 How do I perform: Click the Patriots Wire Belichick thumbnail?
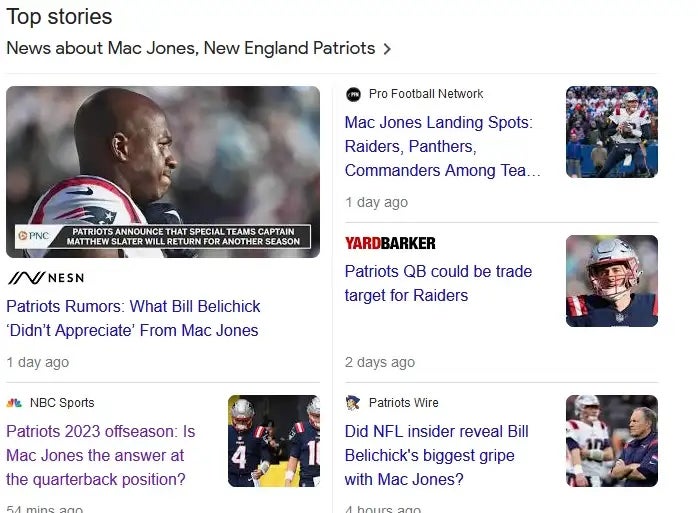(x=612, y=441)
